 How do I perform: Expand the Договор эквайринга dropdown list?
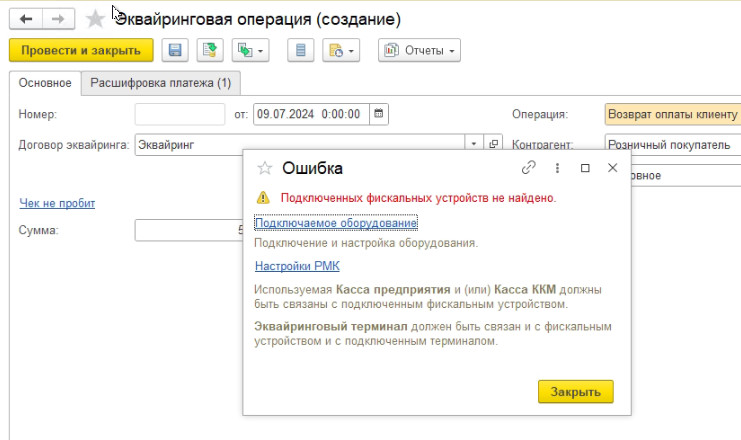tap(474, 144)
